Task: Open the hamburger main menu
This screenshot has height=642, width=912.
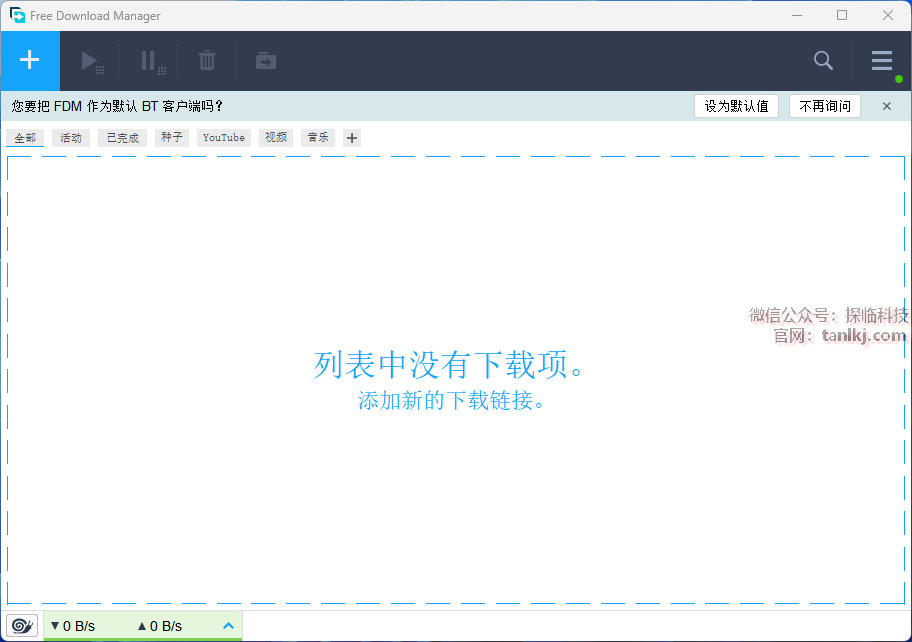Action: [x=881, y=61]
